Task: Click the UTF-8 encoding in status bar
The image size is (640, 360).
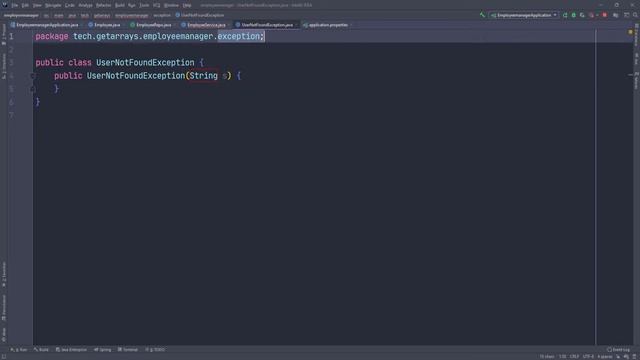Action: tap(588, 357)
